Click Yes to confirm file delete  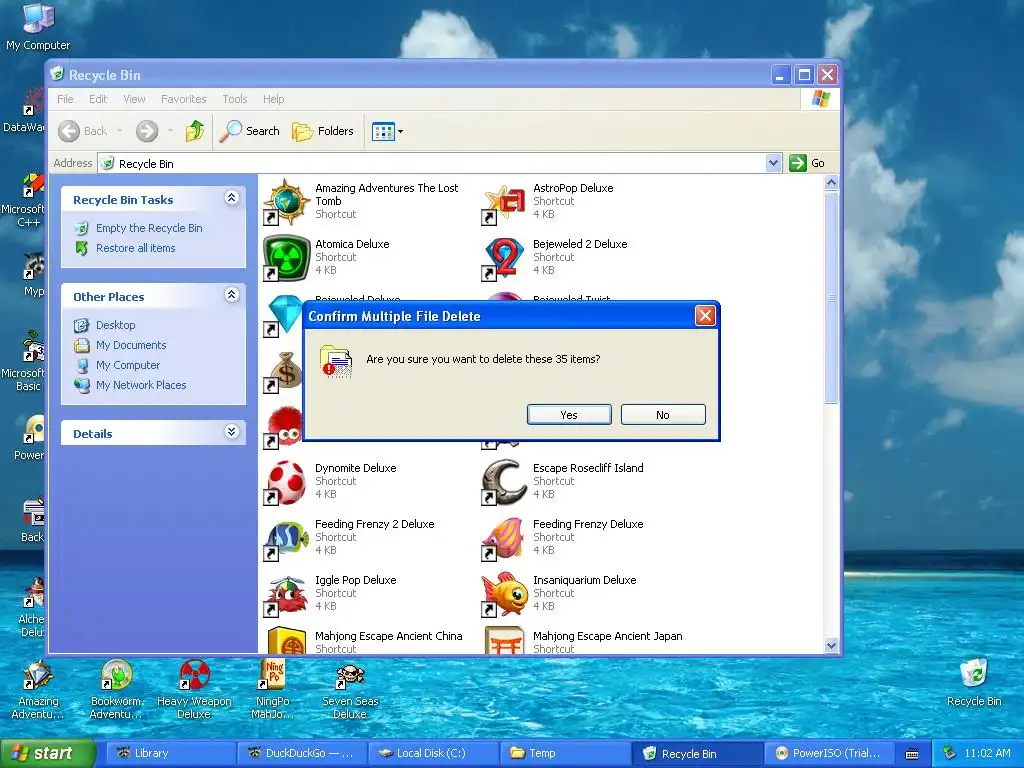569,415
